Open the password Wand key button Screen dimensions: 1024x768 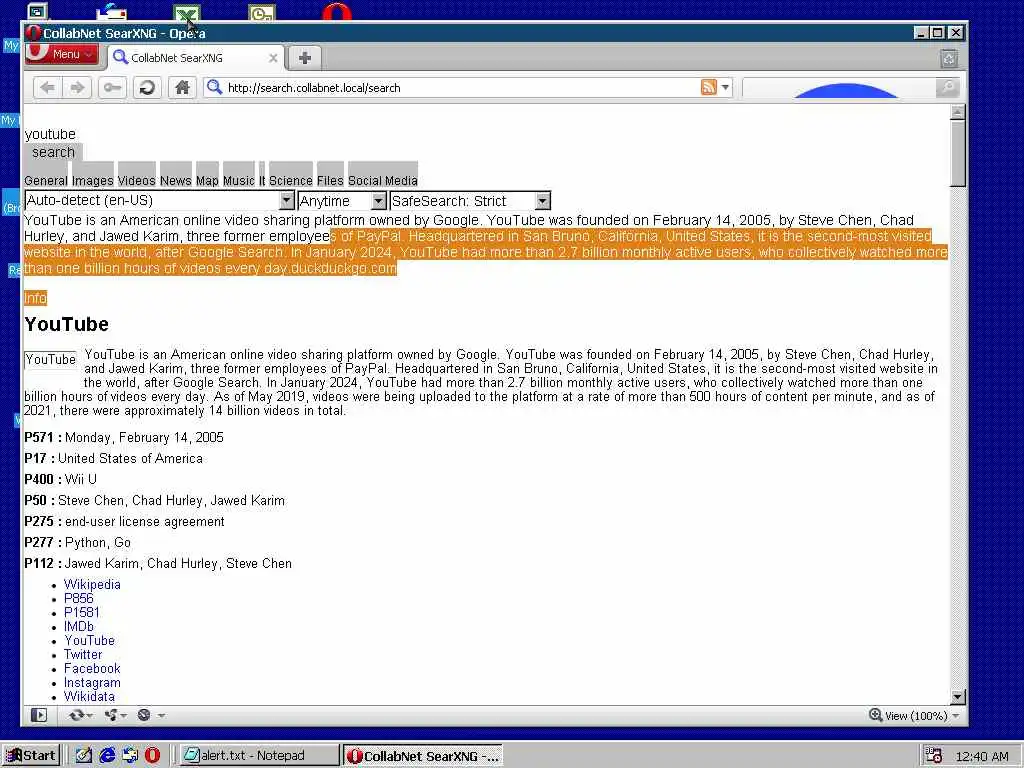112,88
